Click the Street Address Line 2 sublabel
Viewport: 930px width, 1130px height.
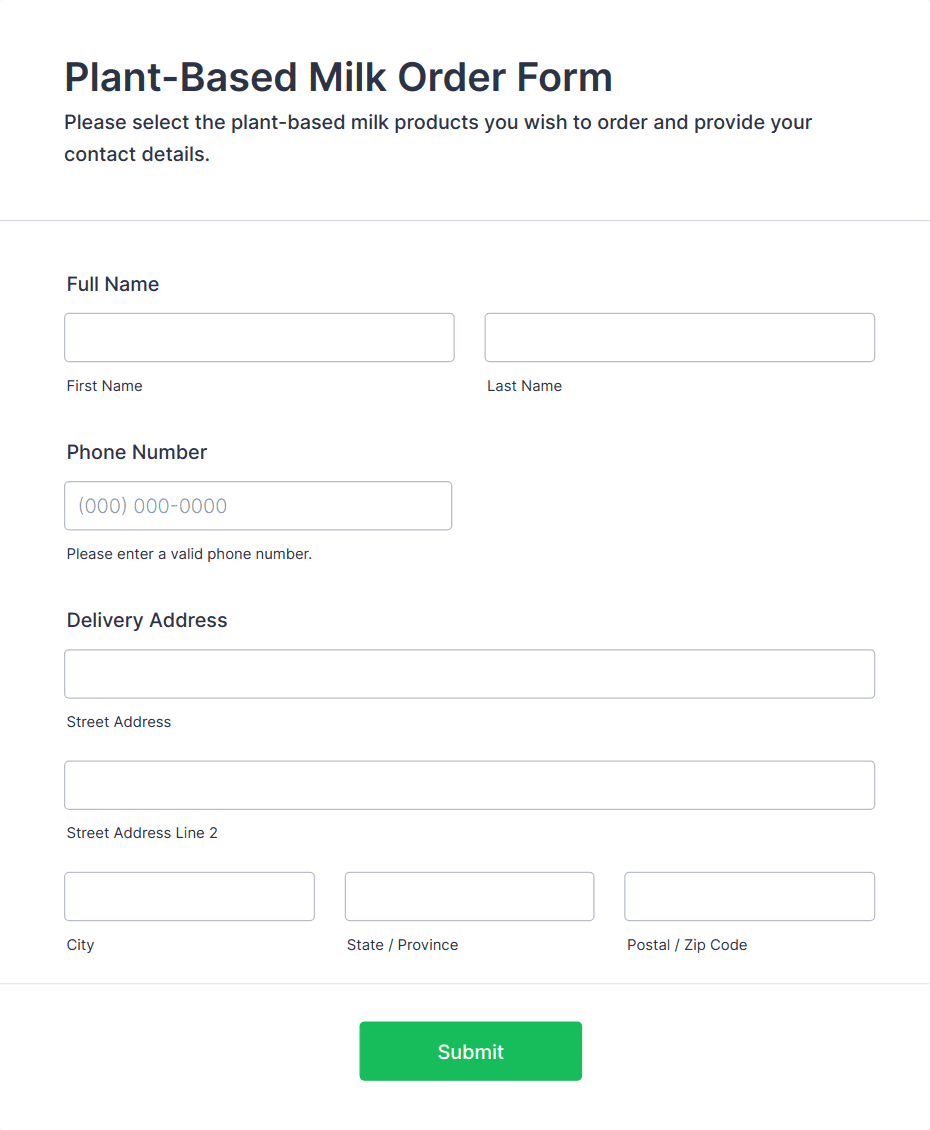pyautogui.click(x=142, y=833)
